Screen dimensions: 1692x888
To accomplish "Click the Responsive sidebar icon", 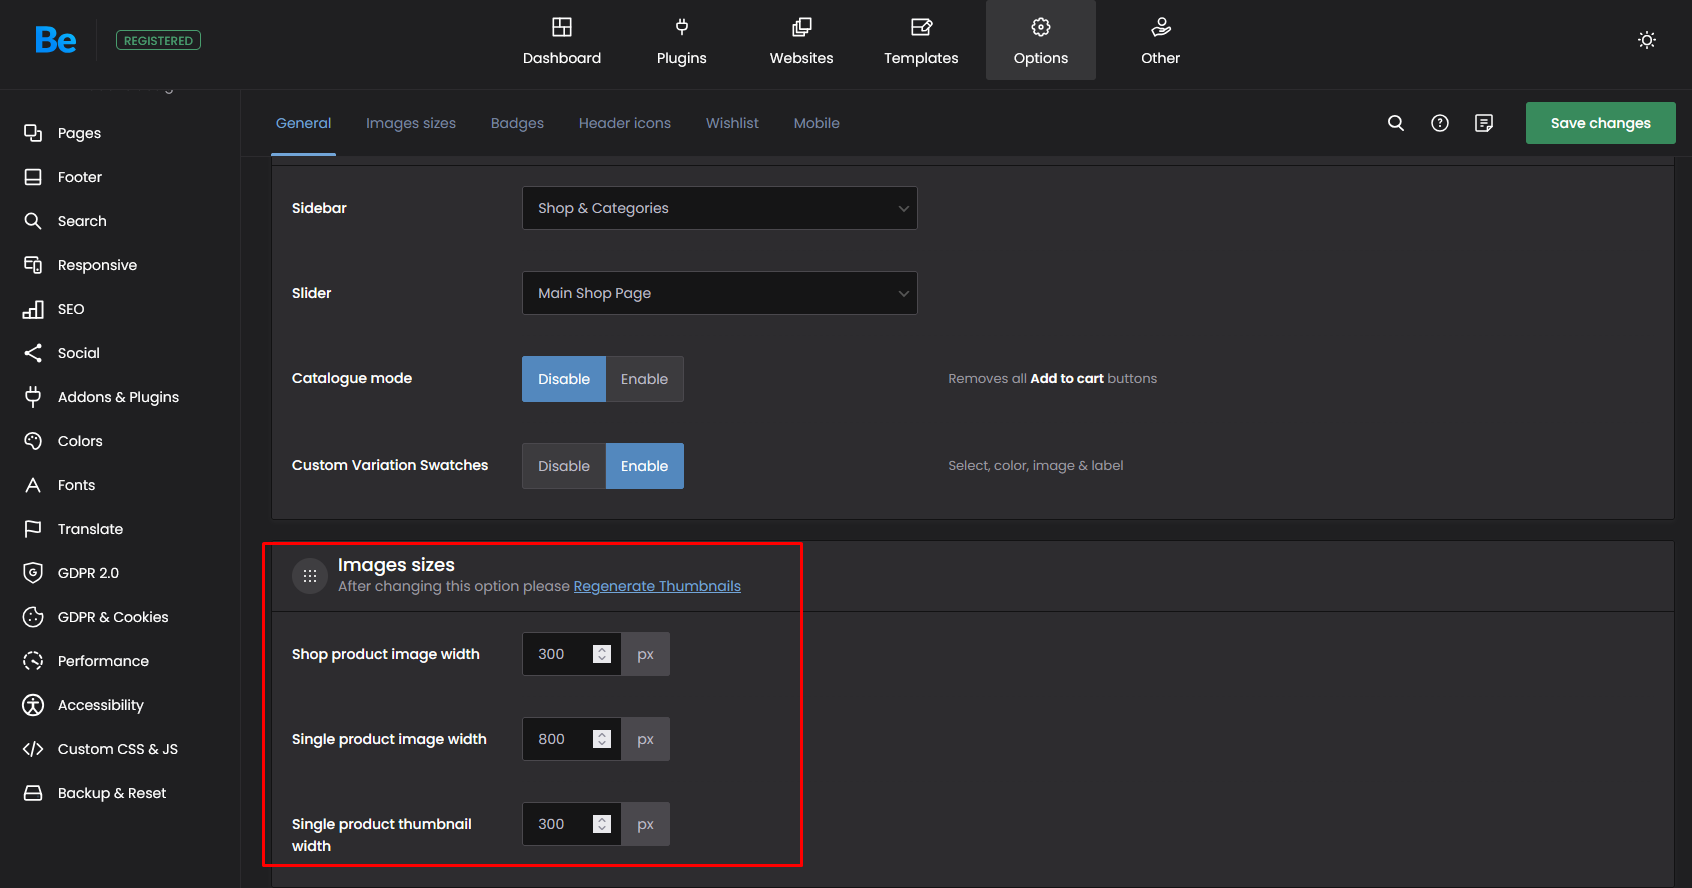I will 33,265.
